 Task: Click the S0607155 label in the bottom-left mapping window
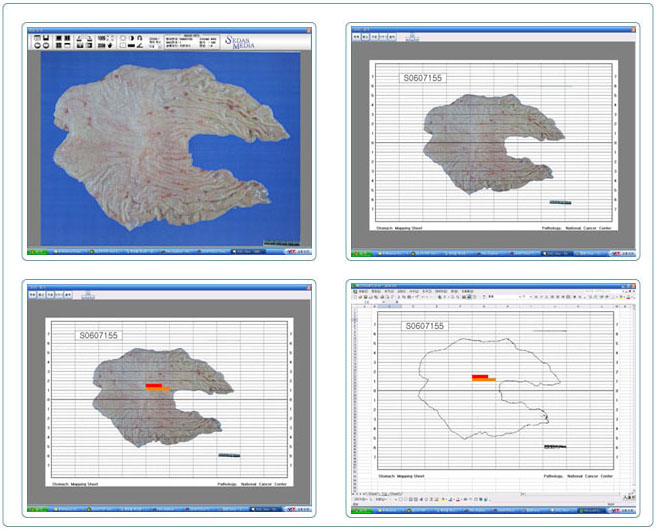pos(99,336)
